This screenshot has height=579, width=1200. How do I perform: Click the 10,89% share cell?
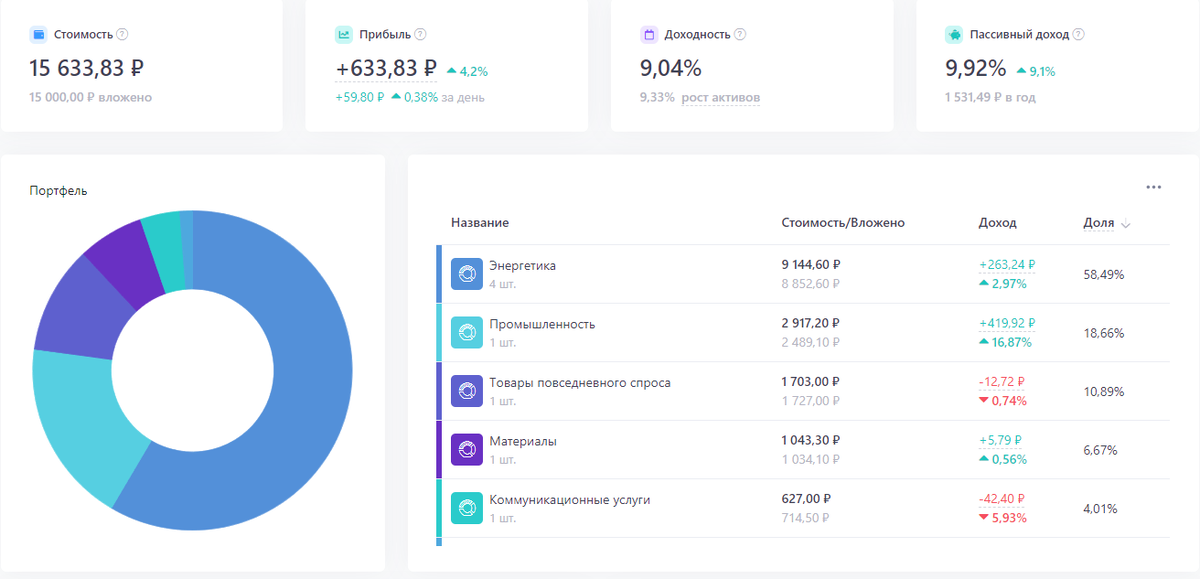tap(1104, 391)
